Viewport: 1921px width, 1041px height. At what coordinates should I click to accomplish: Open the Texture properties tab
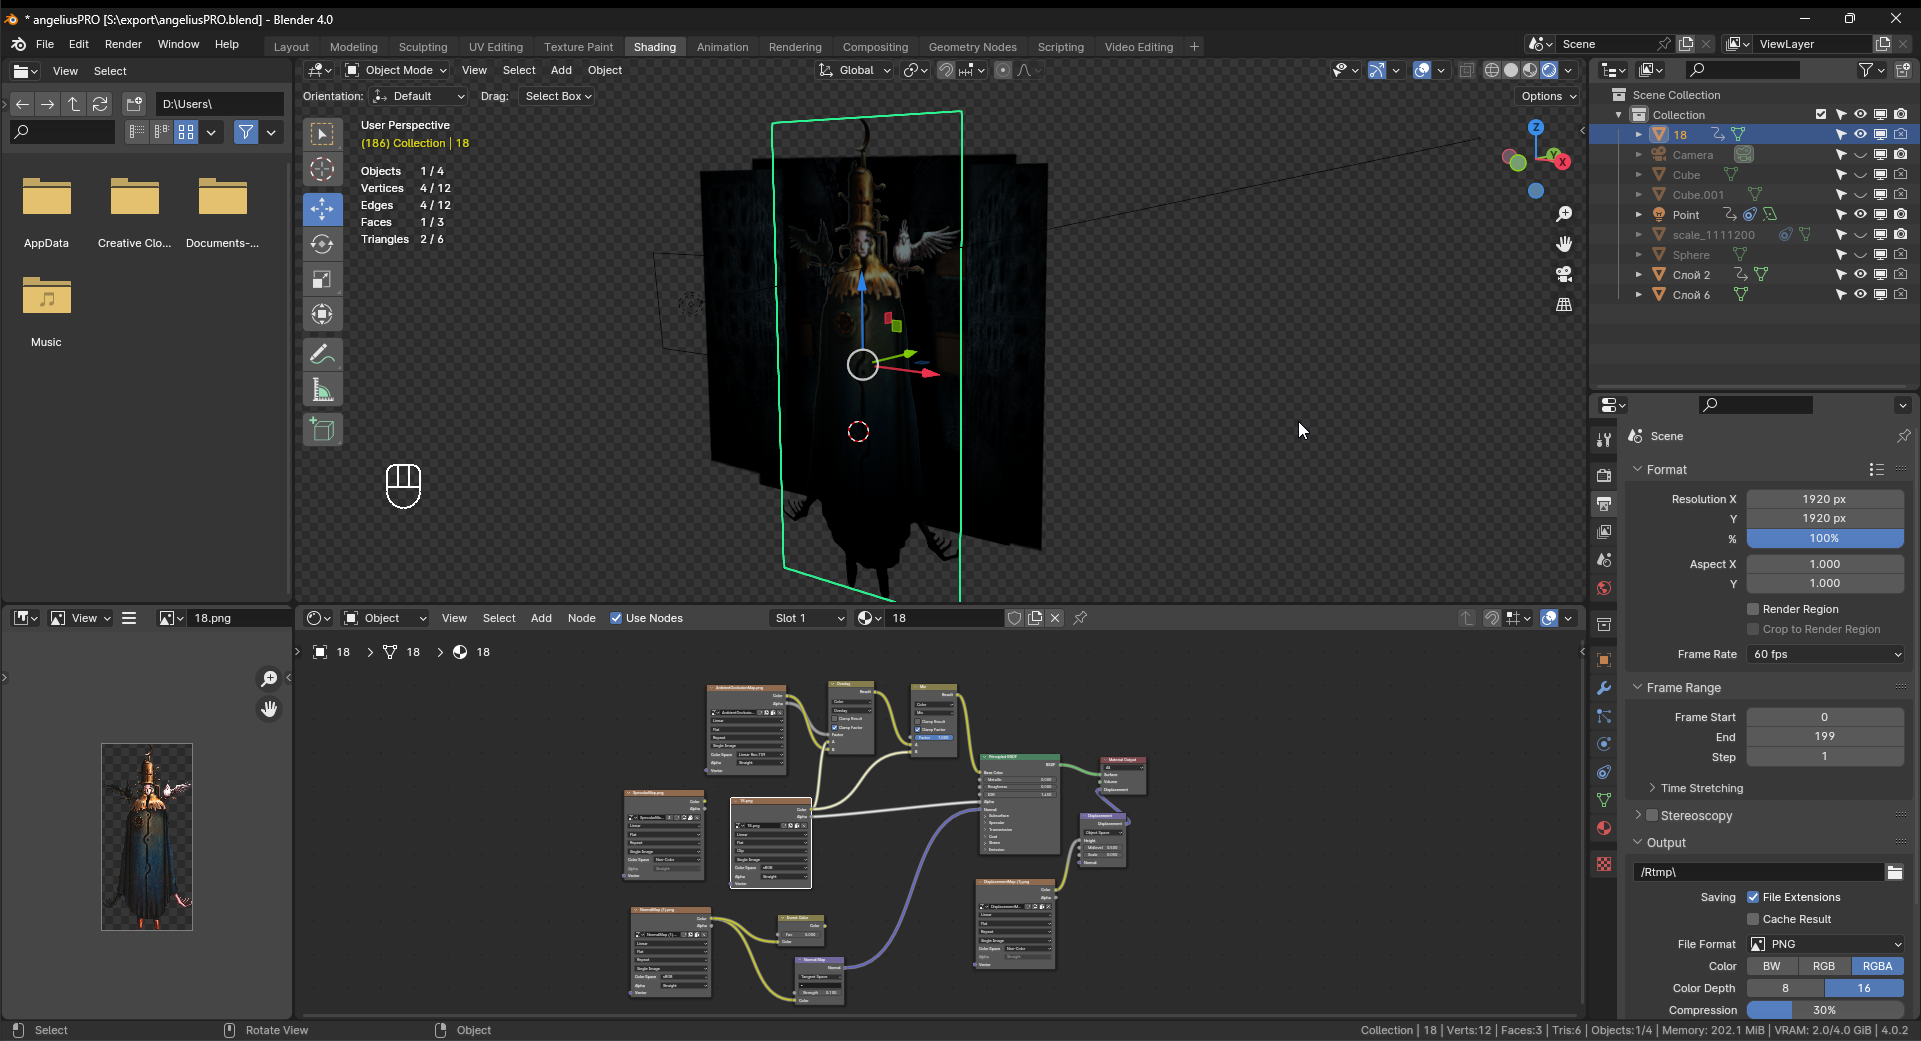pyautogui.click(x=1604, y=864)
